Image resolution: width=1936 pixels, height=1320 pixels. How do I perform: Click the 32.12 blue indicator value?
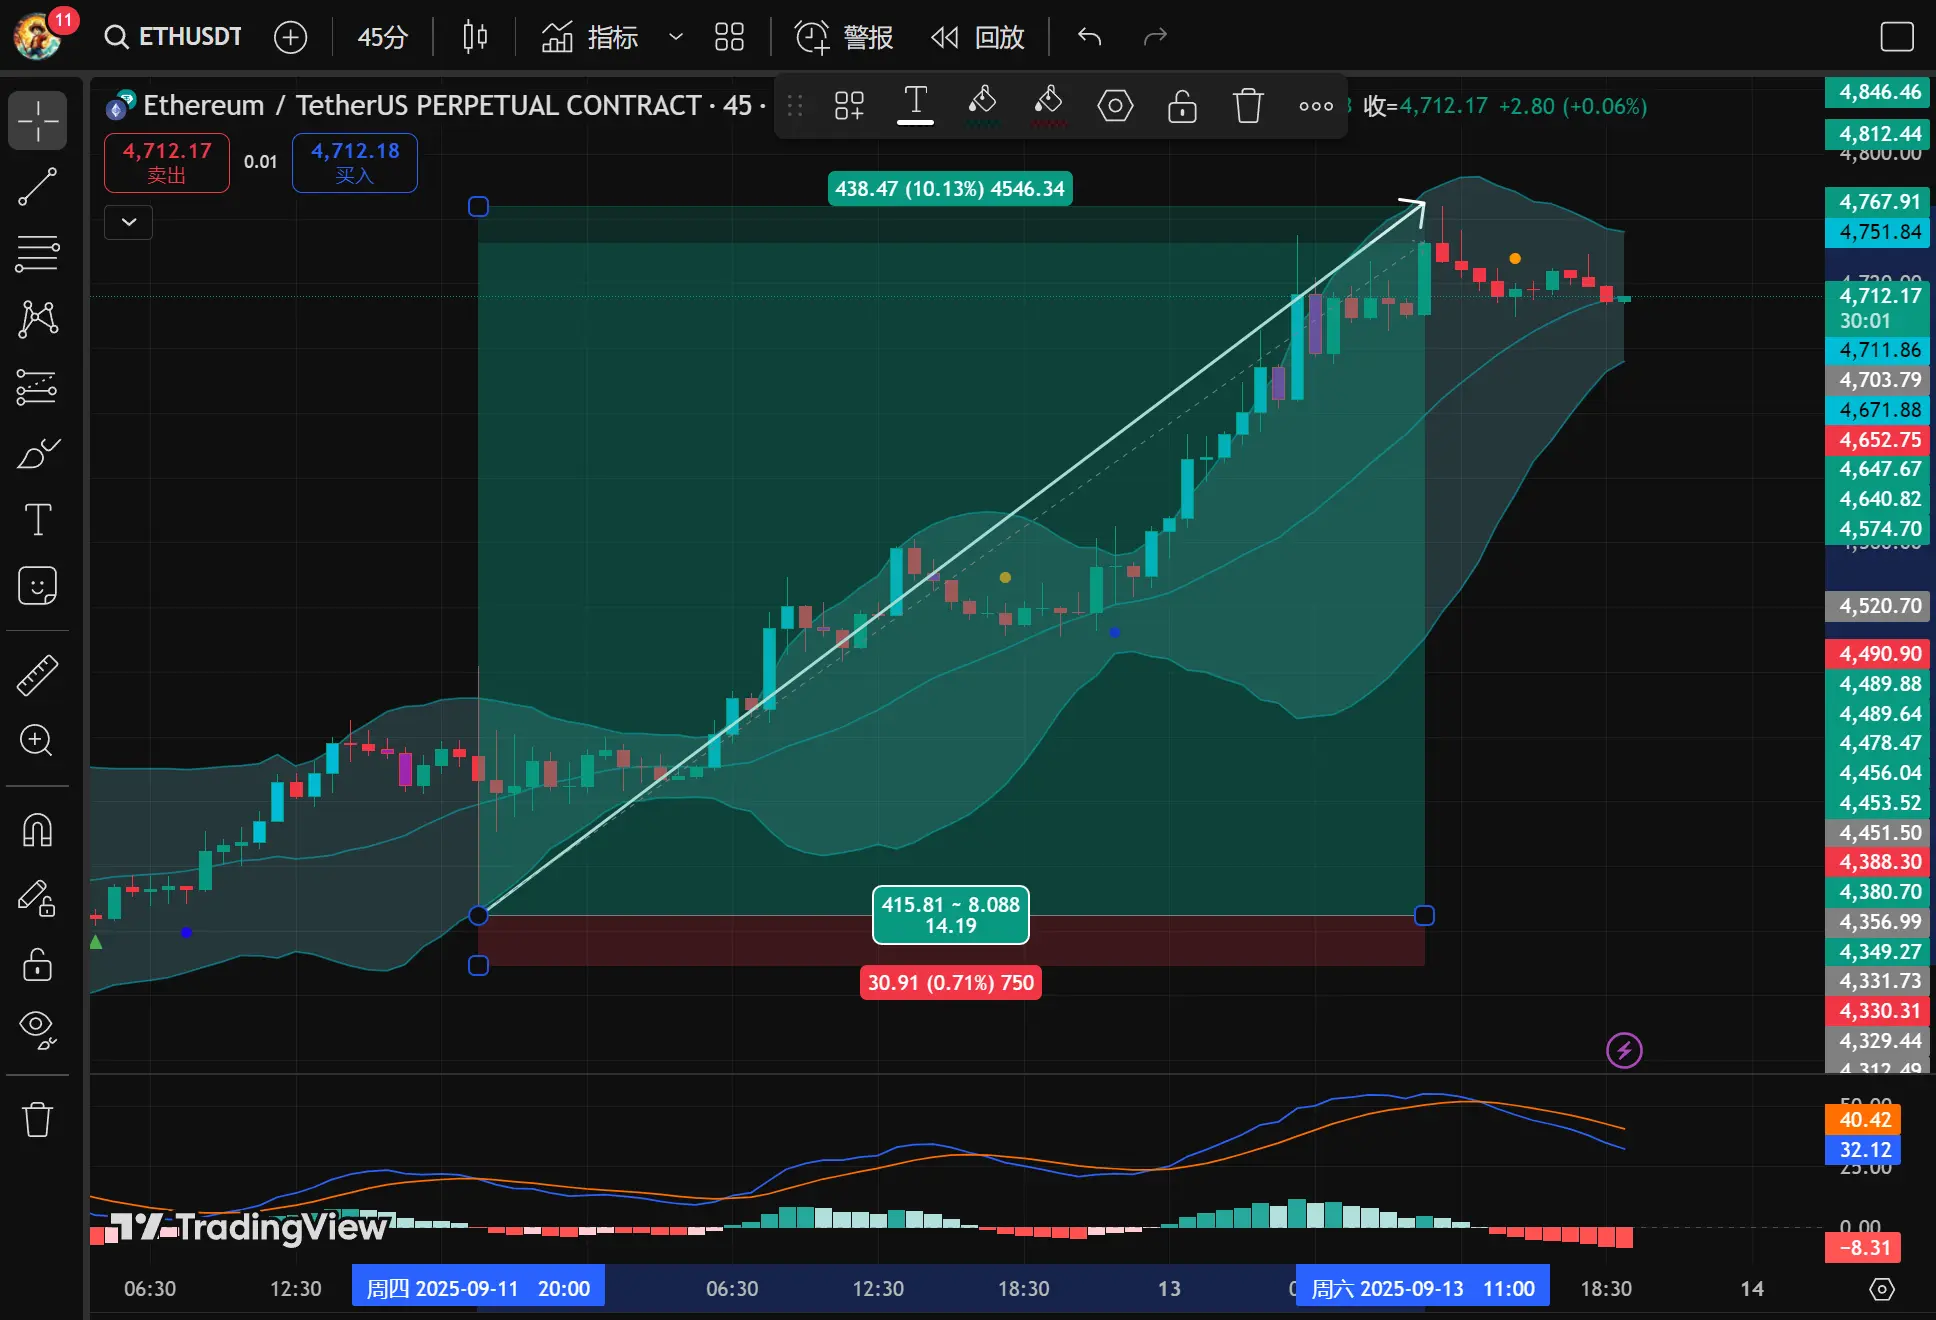tap(1864, 1150)
